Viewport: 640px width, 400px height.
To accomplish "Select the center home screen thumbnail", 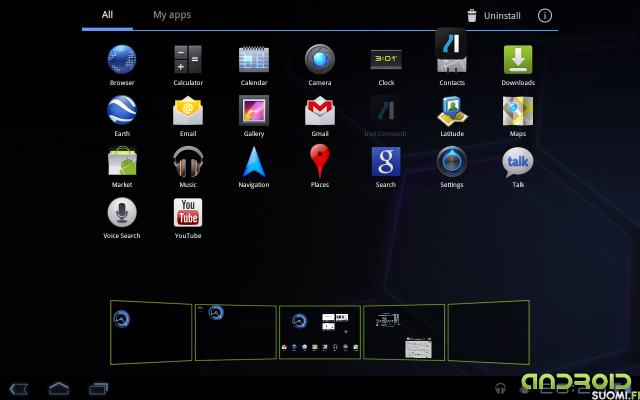I will [x=320, y=332].
